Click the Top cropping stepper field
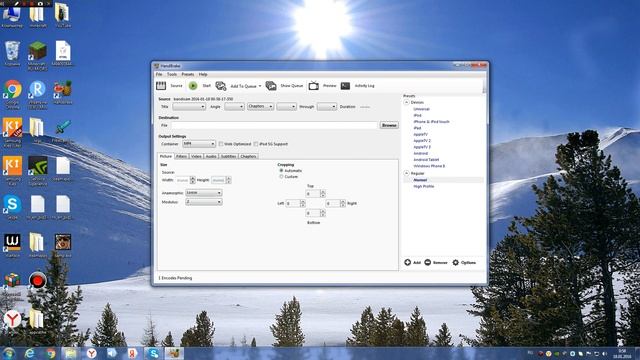Image resolution: width=640 pixels, height=360 pixels. 315,193
